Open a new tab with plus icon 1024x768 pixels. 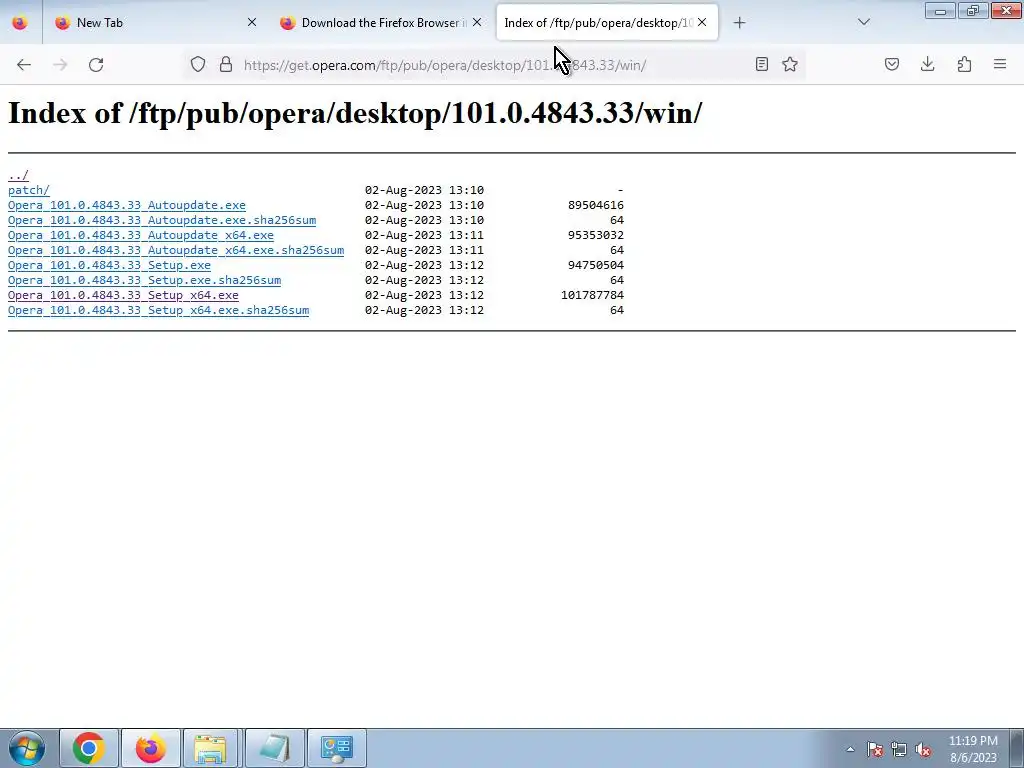click(x=739, y=23)
